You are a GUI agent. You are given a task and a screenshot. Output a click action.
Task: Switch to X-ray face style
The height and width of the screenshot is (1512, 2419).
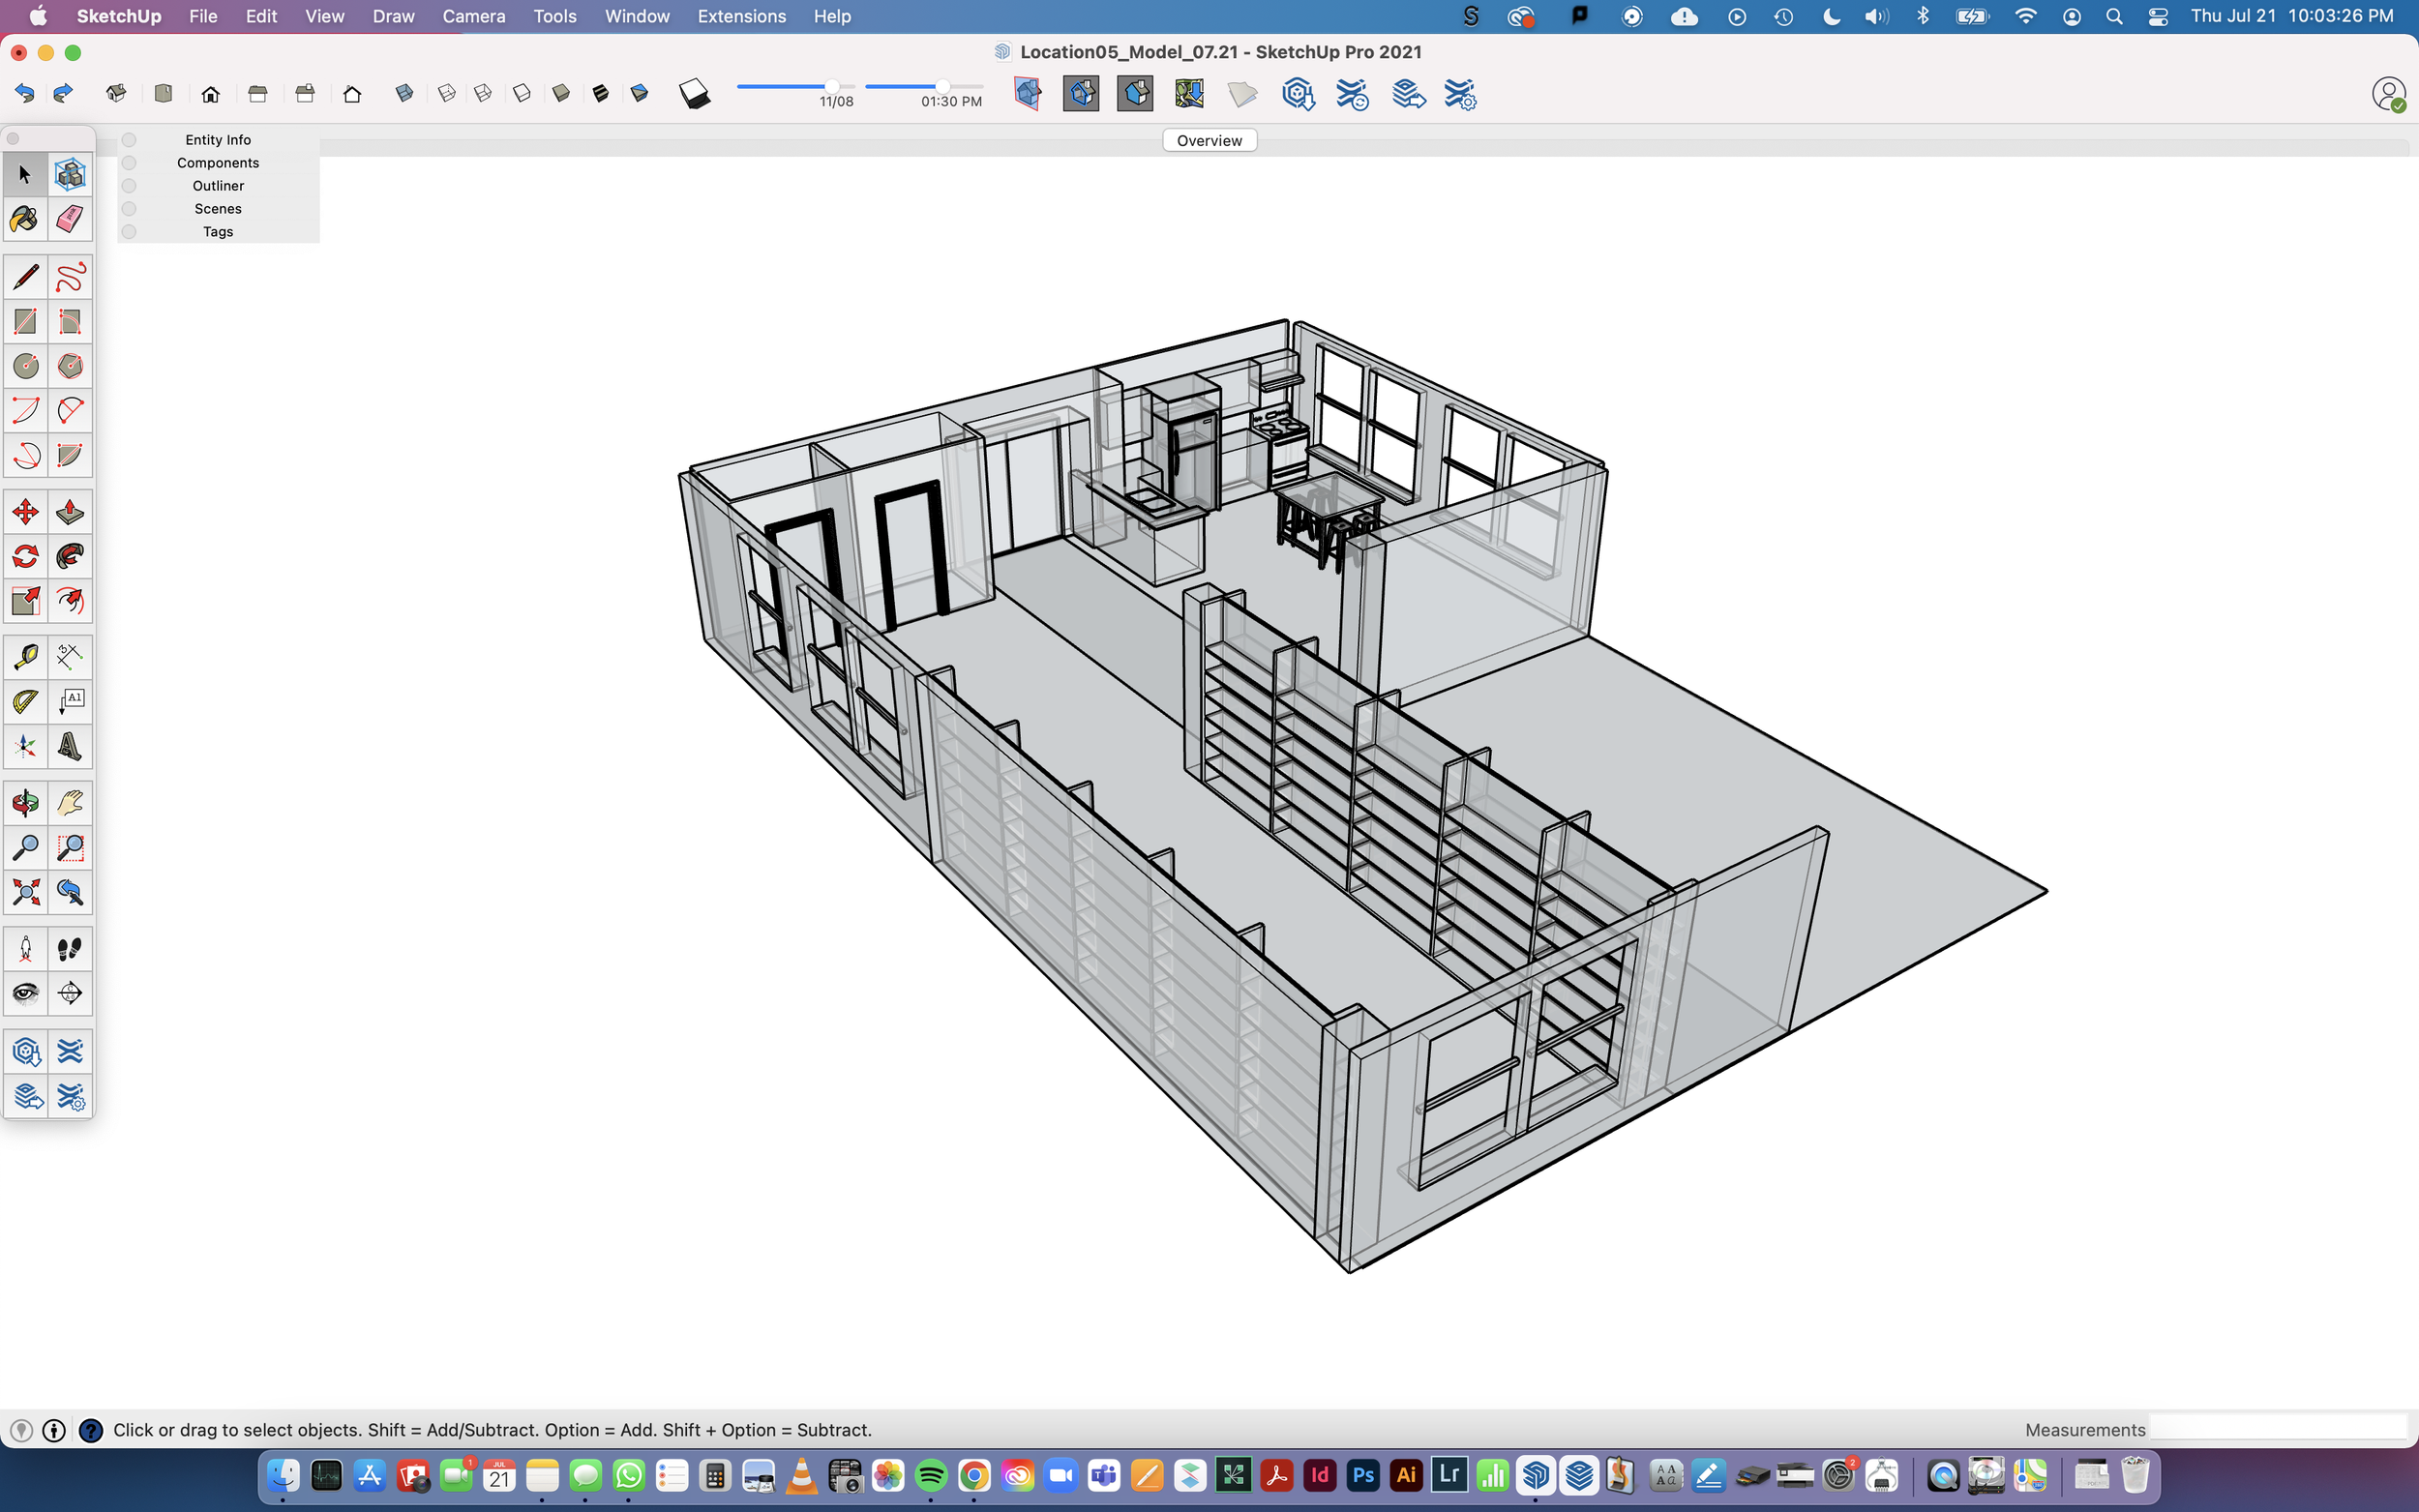click(x=405, y=94)
